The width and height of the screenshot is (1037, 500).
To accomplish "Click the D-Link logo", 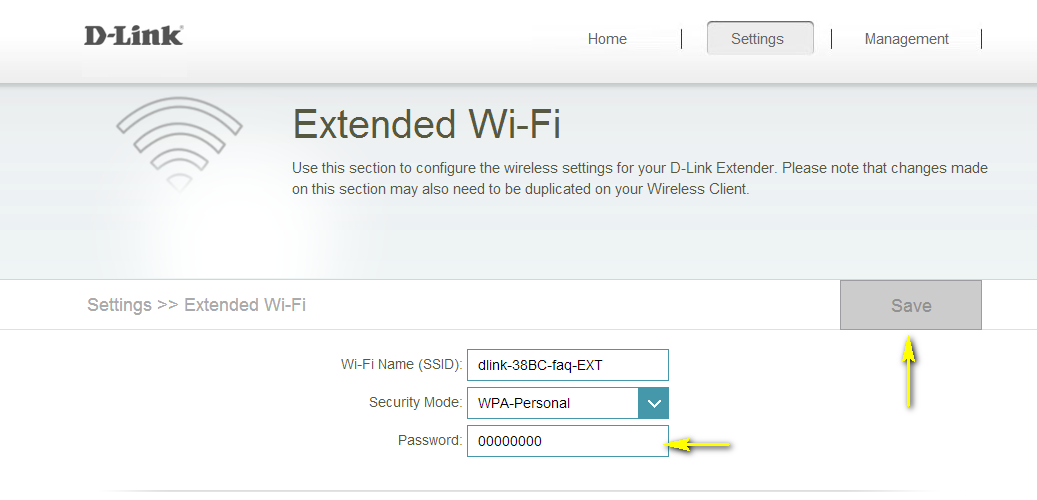I will [133, 36].
